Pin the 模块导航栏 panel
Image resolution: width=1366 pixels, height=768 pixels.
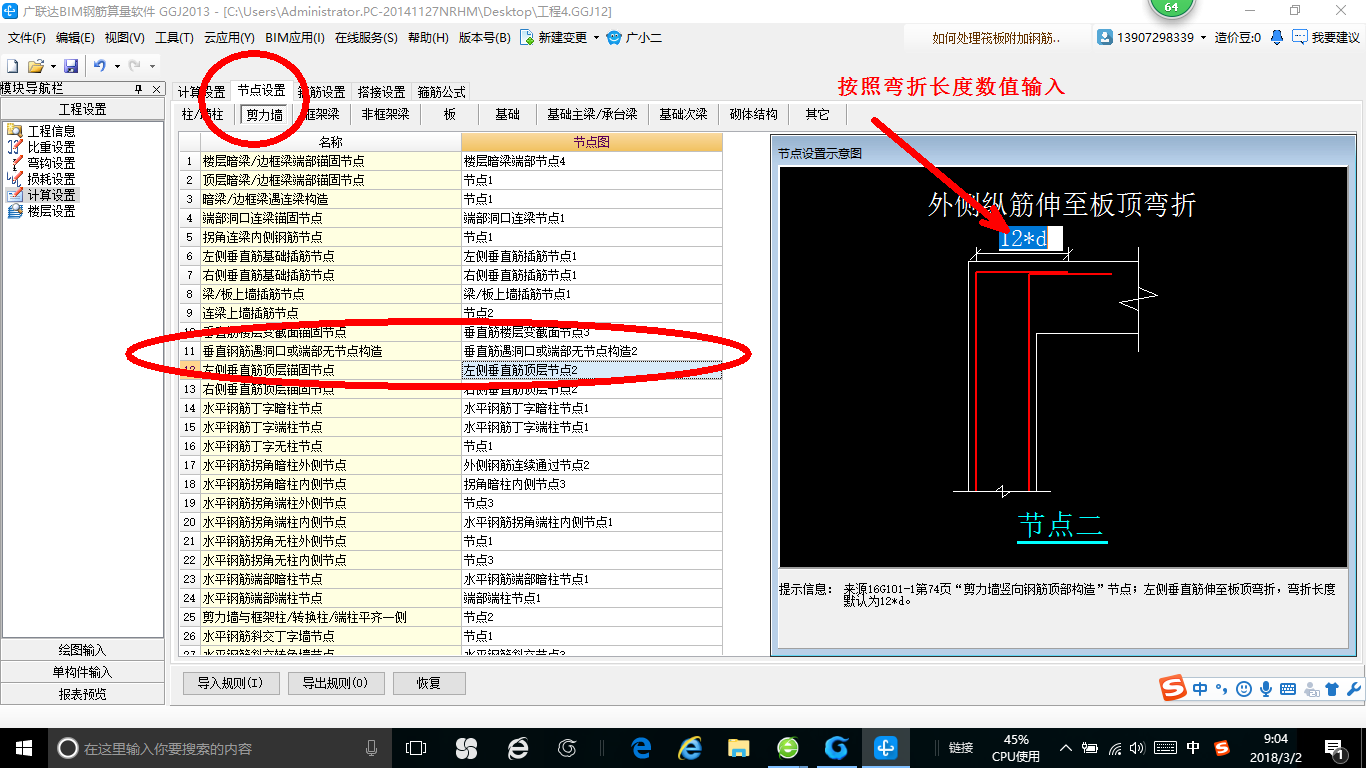click(x=139, y=89)
